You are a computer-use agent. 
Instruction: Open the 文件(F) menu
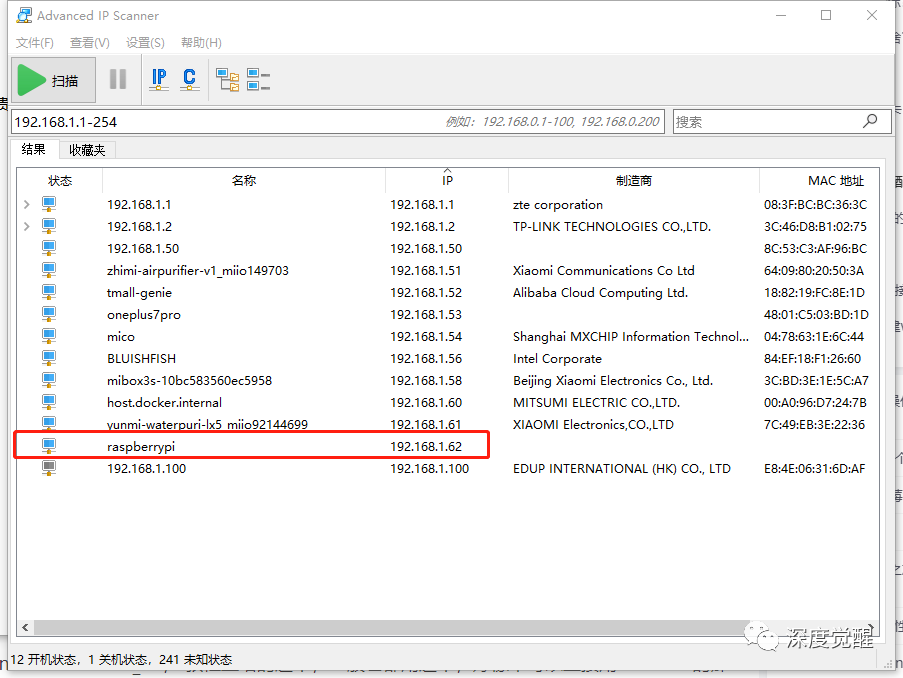[35, 43]
